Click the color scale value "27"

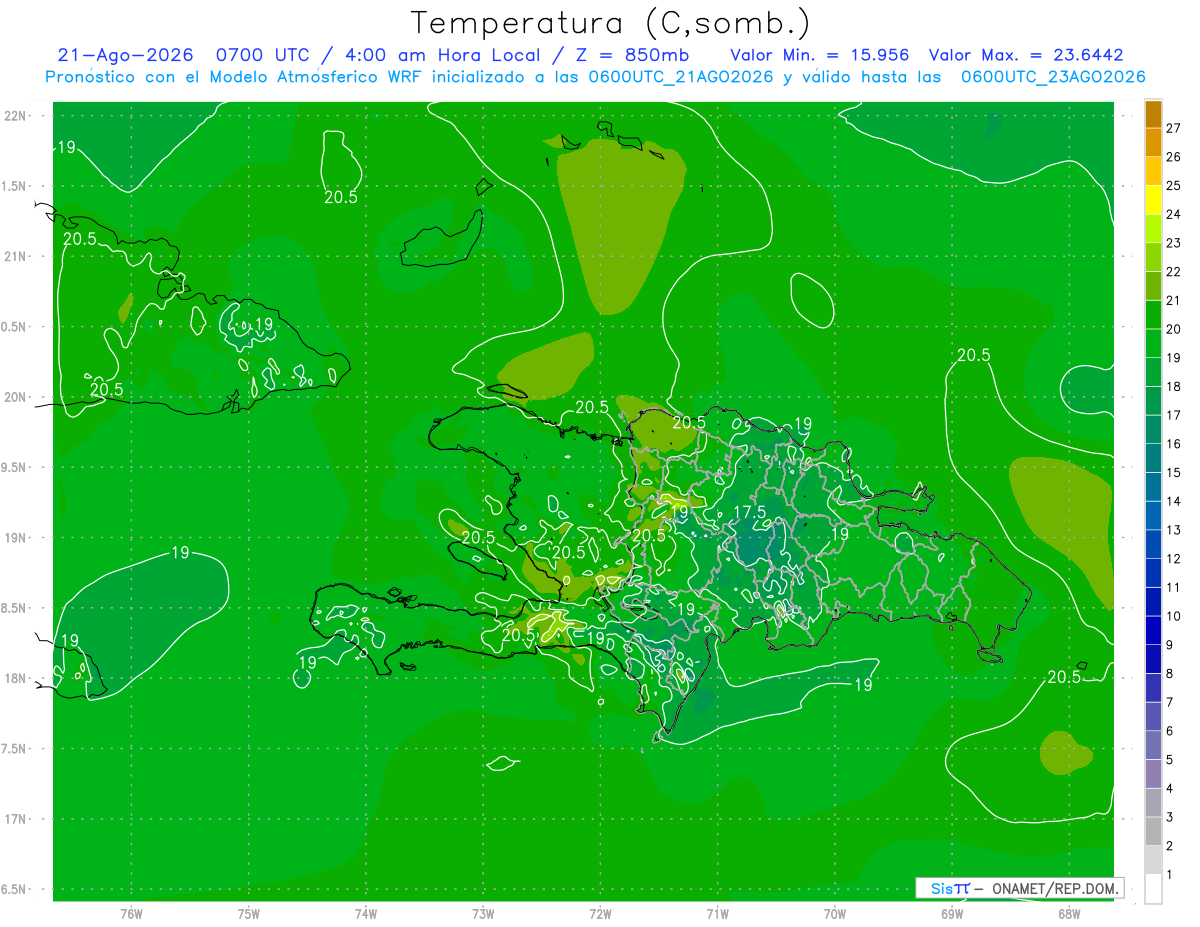pos(1175,128)
